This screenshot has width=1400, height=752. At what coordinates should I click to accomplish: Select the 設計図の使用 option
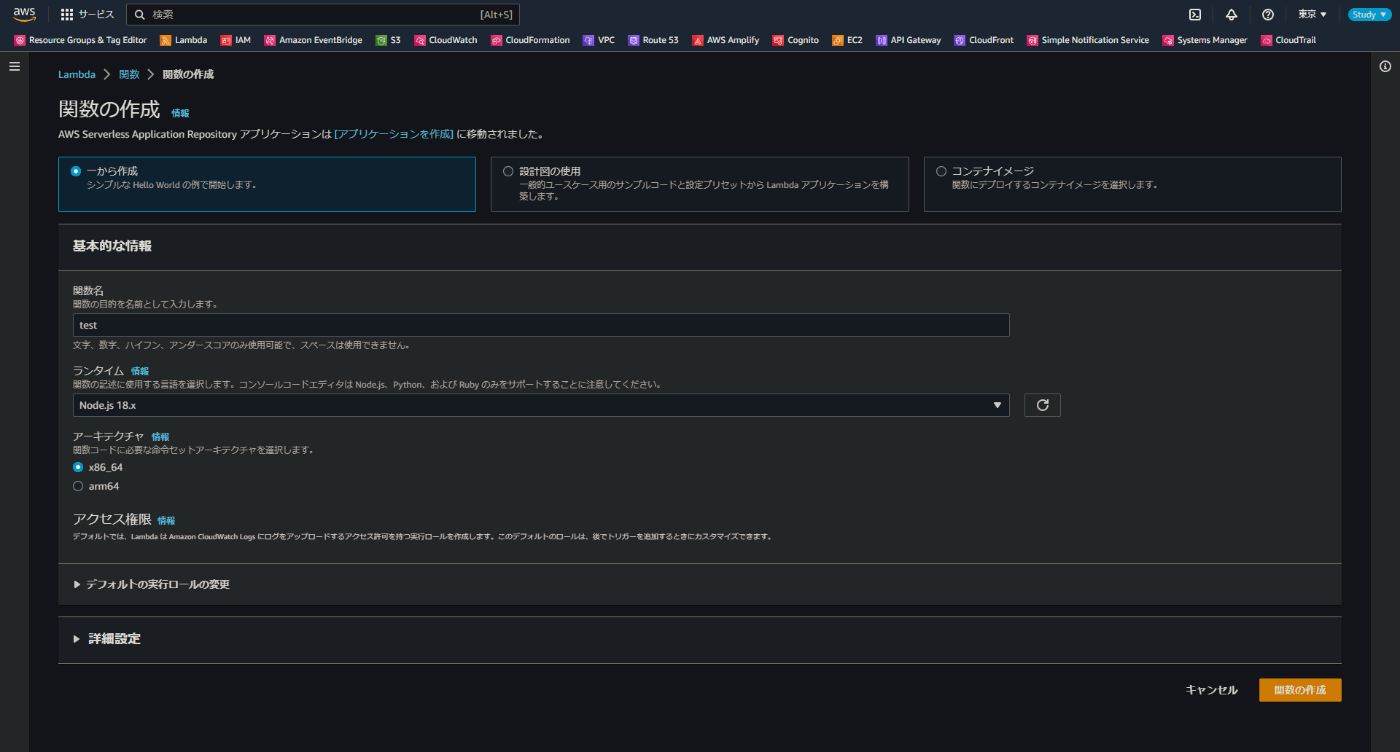pos(699,184)
